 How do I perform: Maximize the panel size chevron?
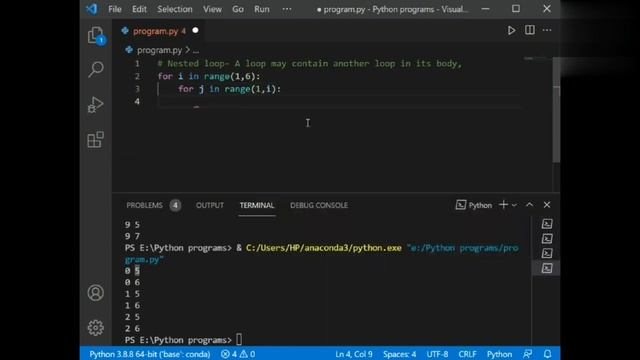(x=529, y=205)
